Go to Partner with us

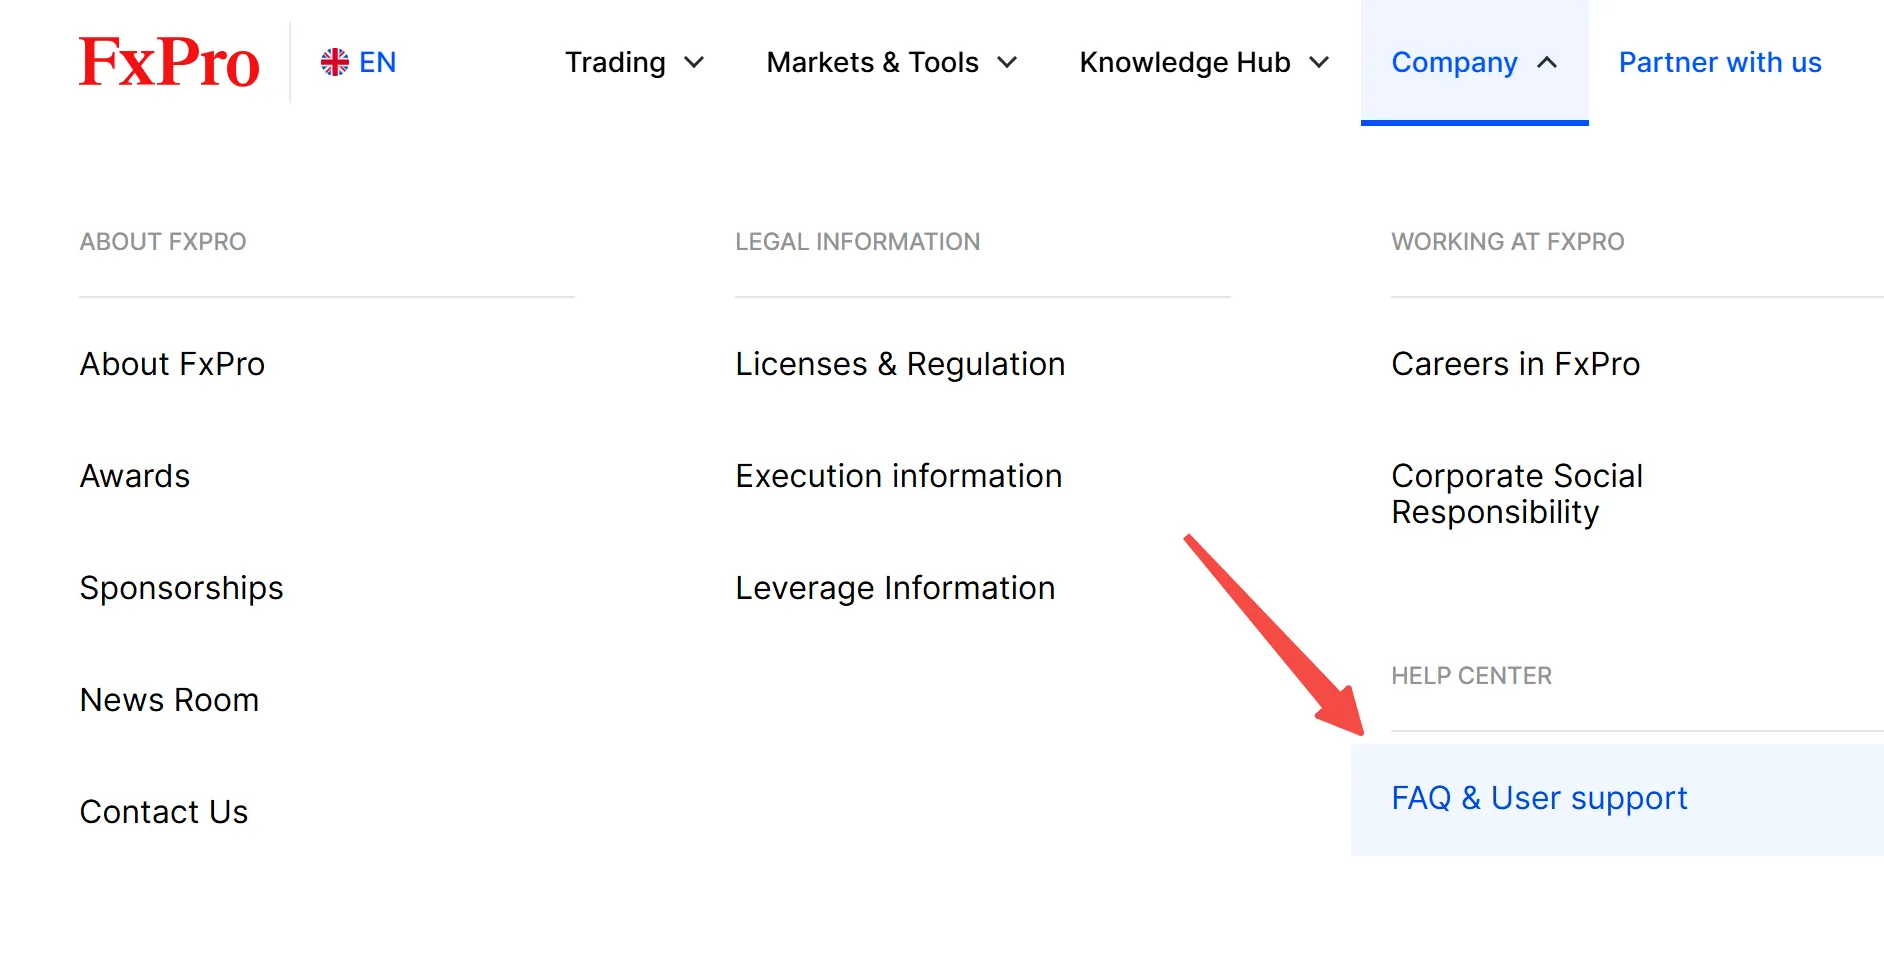[1720, 62]
